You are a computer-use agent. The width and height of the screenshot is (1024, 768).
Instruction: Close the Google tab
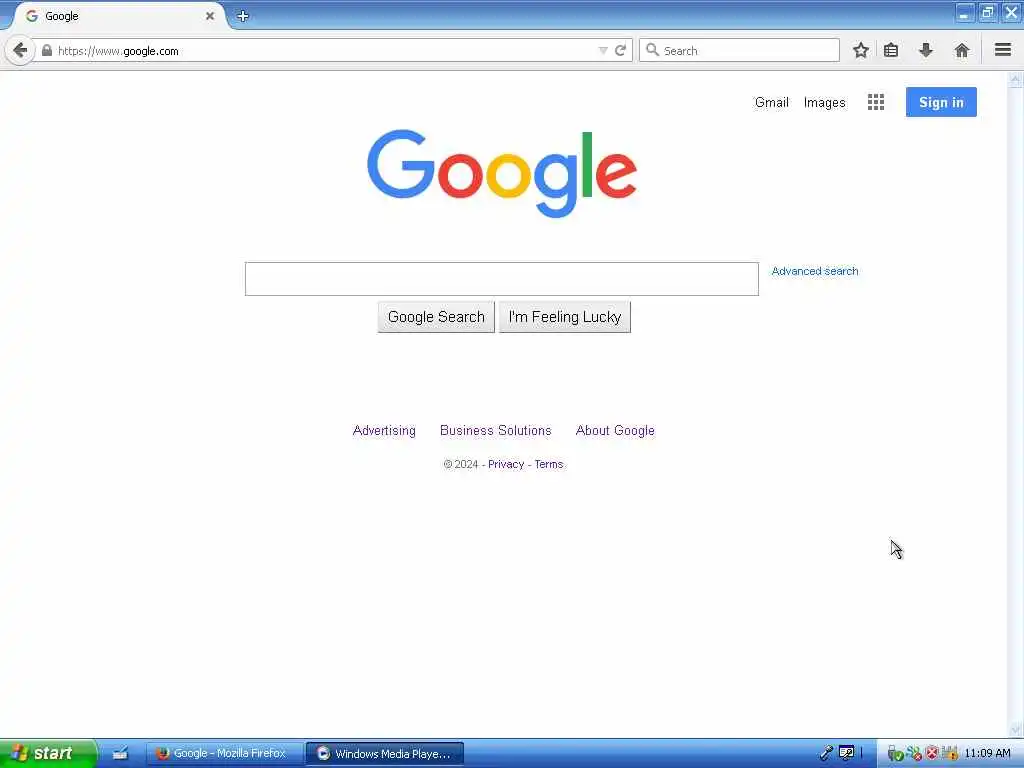pyautogui.click(x=210, y=16)
